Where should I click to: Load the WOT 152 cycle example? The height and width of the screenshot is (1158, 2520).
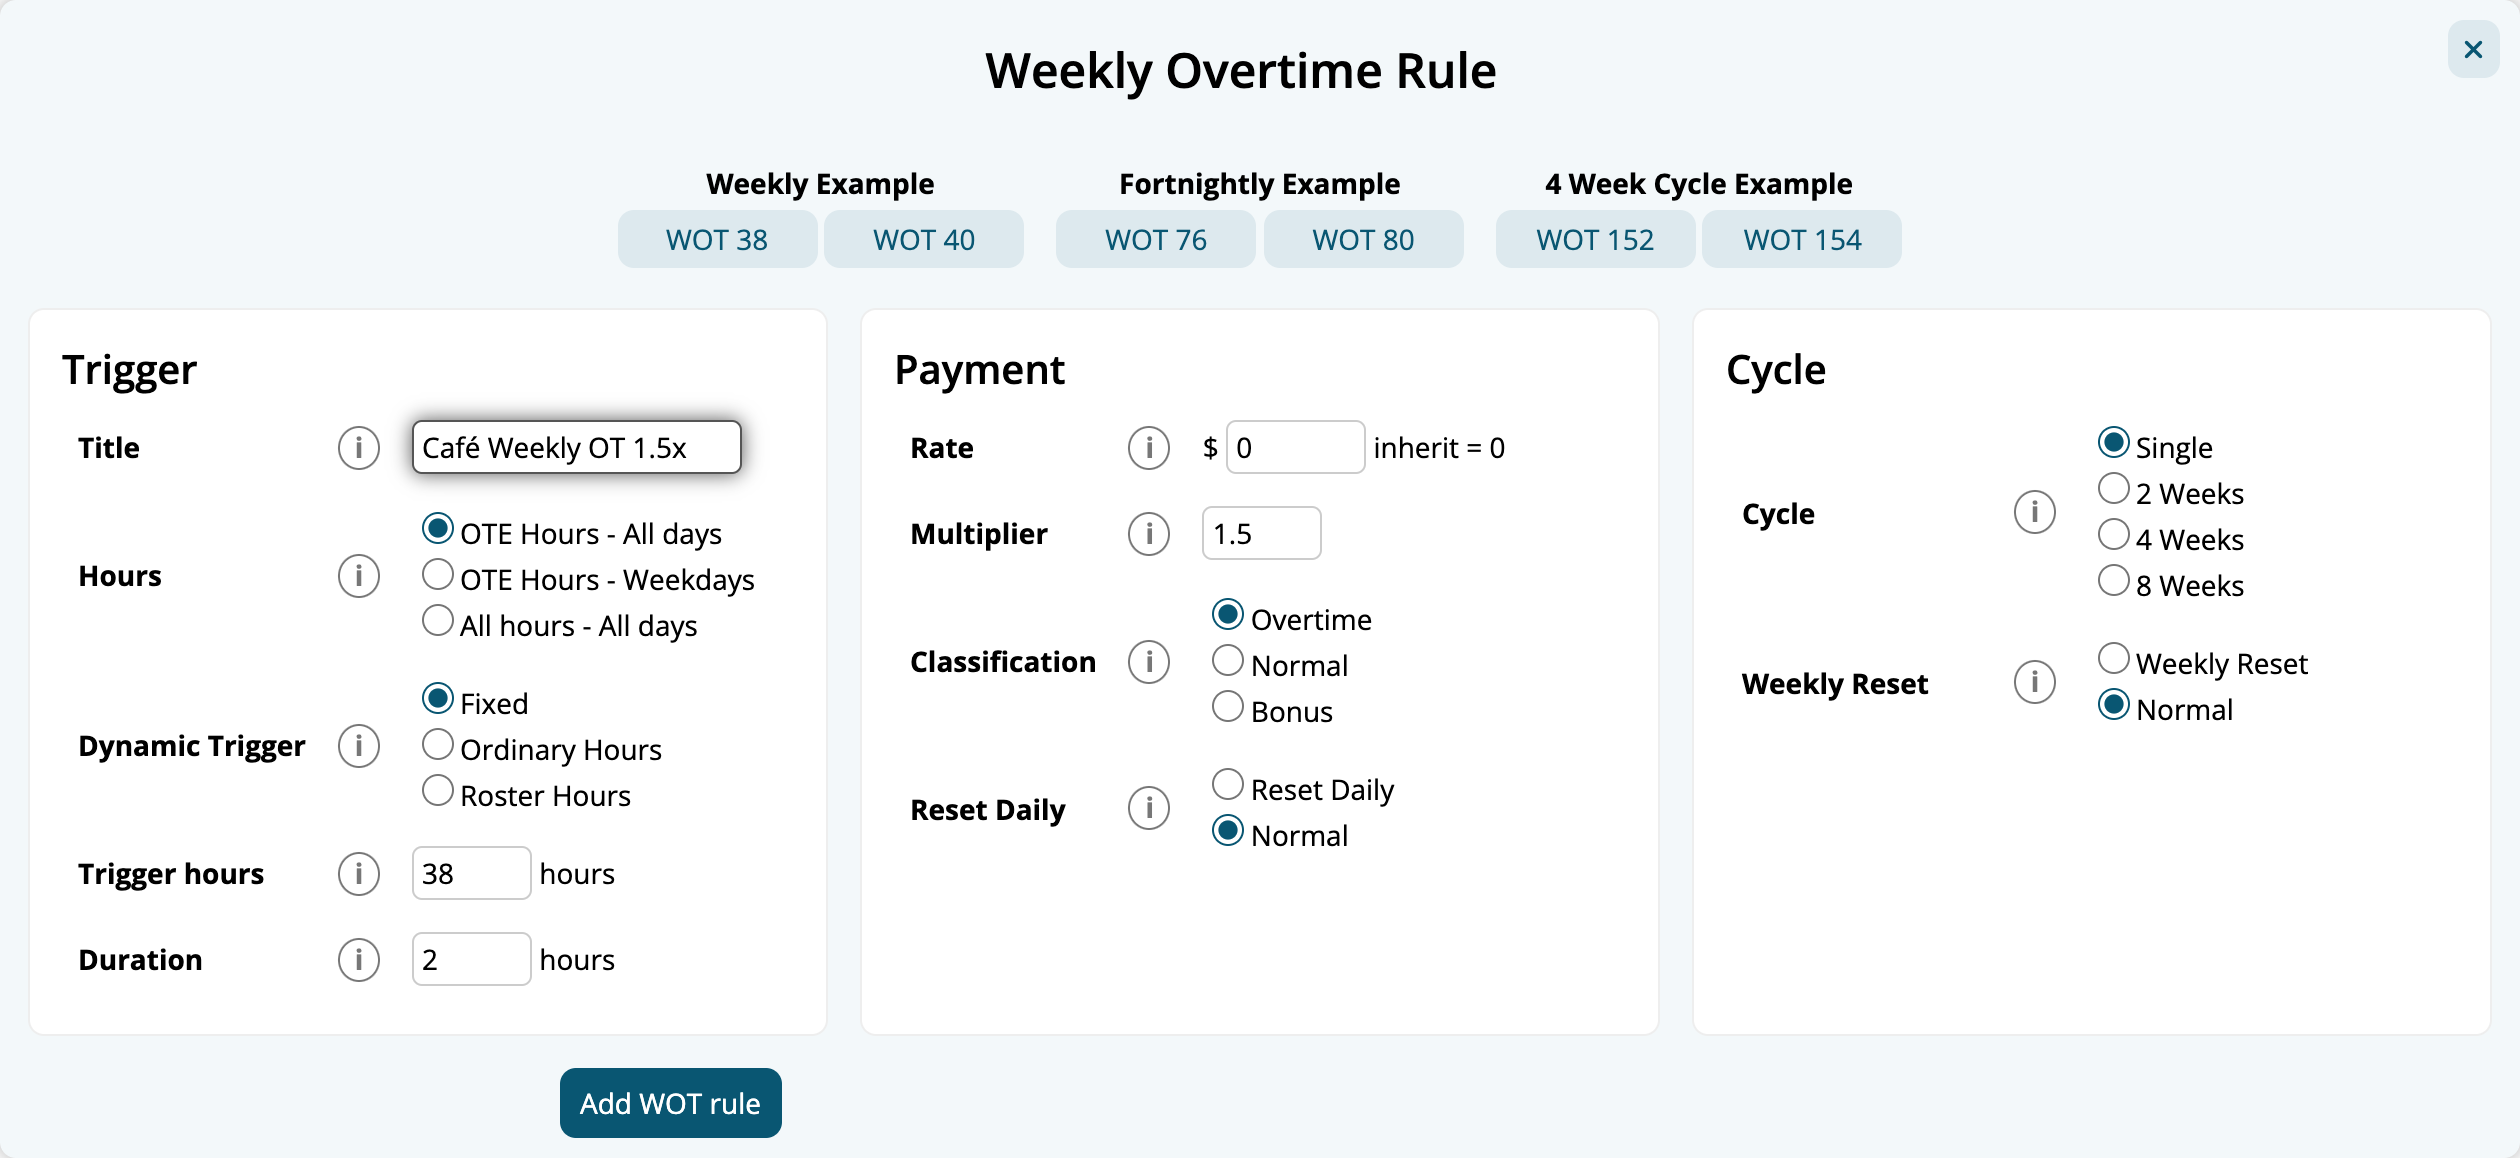1595,239
